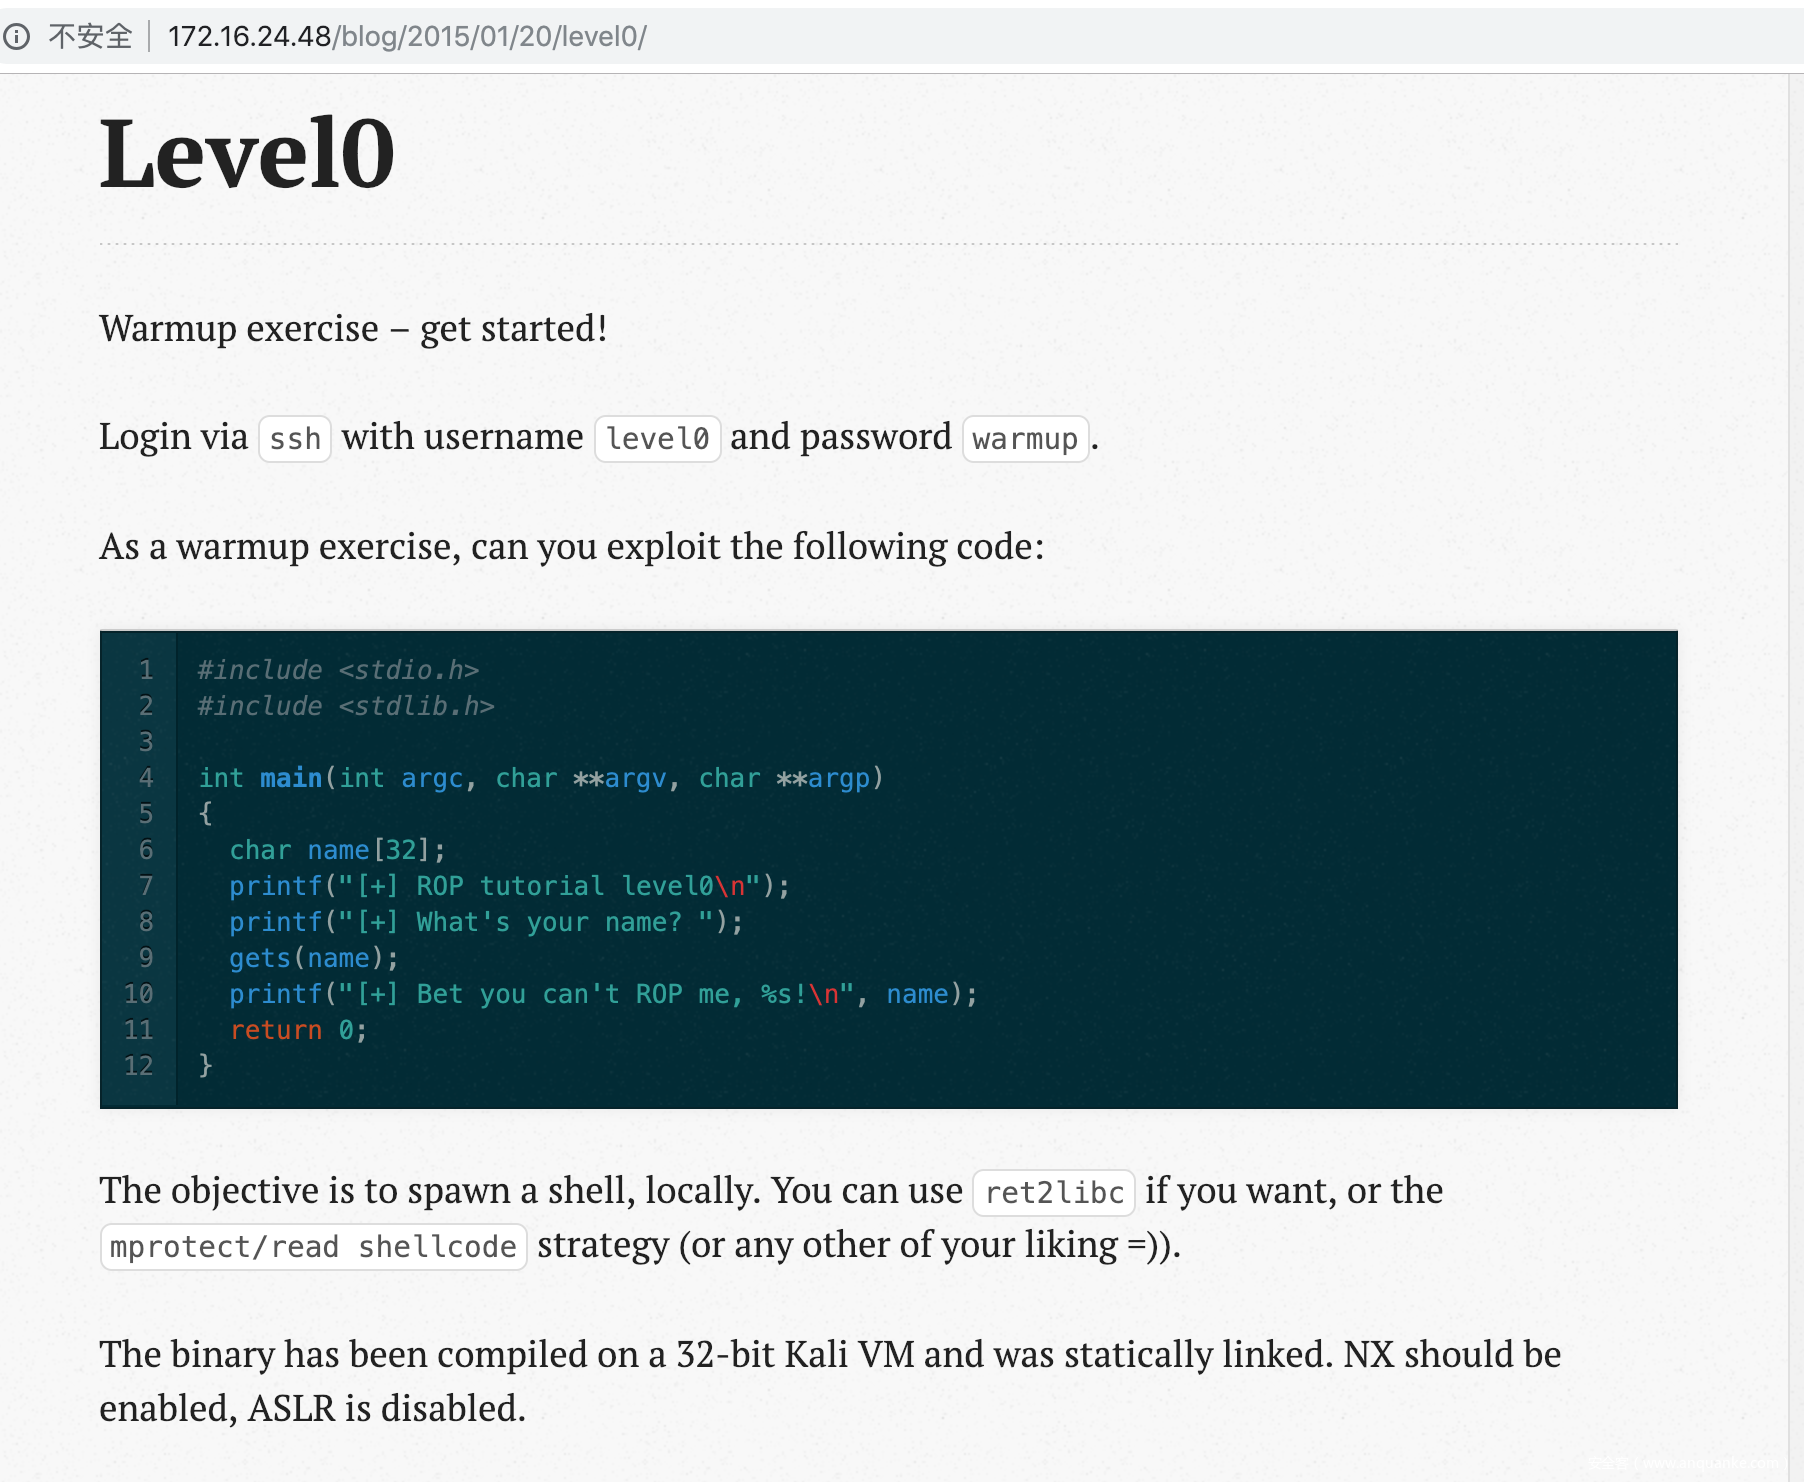Click the char name[32] declaration line
Screen dimensions: 1804x1482
(337, 850)
